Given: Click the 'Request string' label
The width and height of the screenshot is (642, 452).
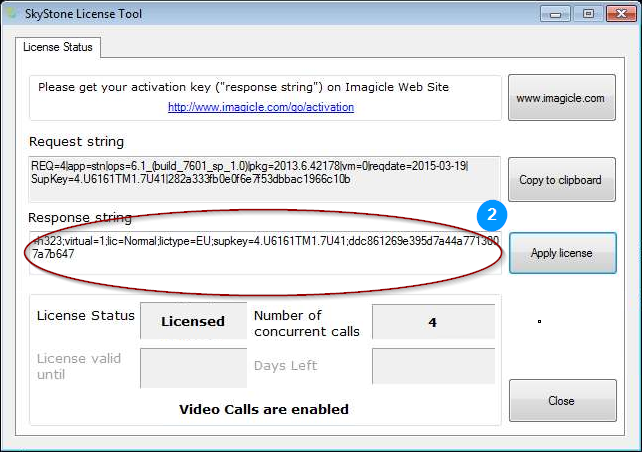Looking at the screenshot, I should click(x=77, y=142).
